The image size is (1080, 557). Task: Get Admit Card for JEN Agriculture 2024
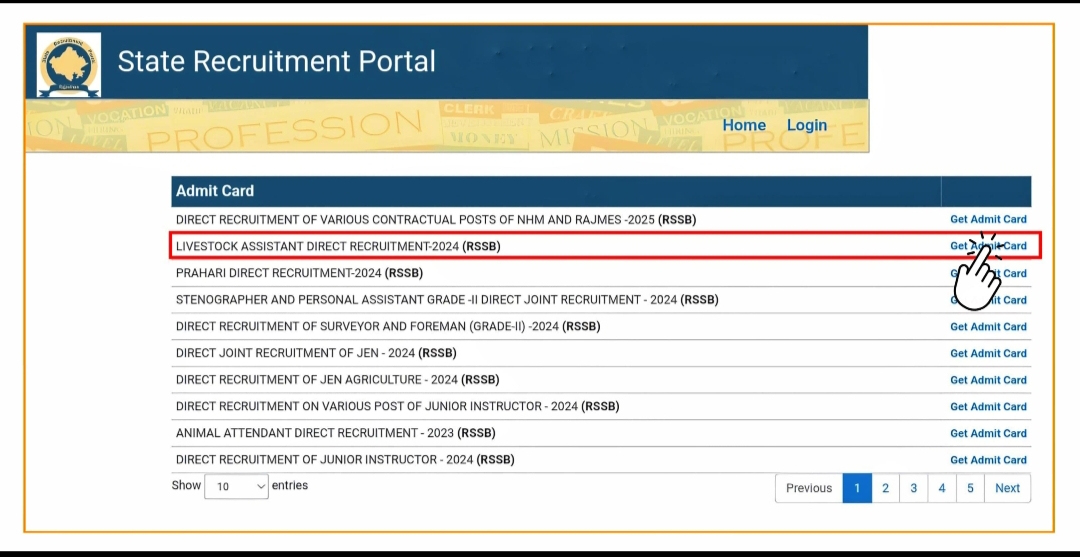coord(988,380)
